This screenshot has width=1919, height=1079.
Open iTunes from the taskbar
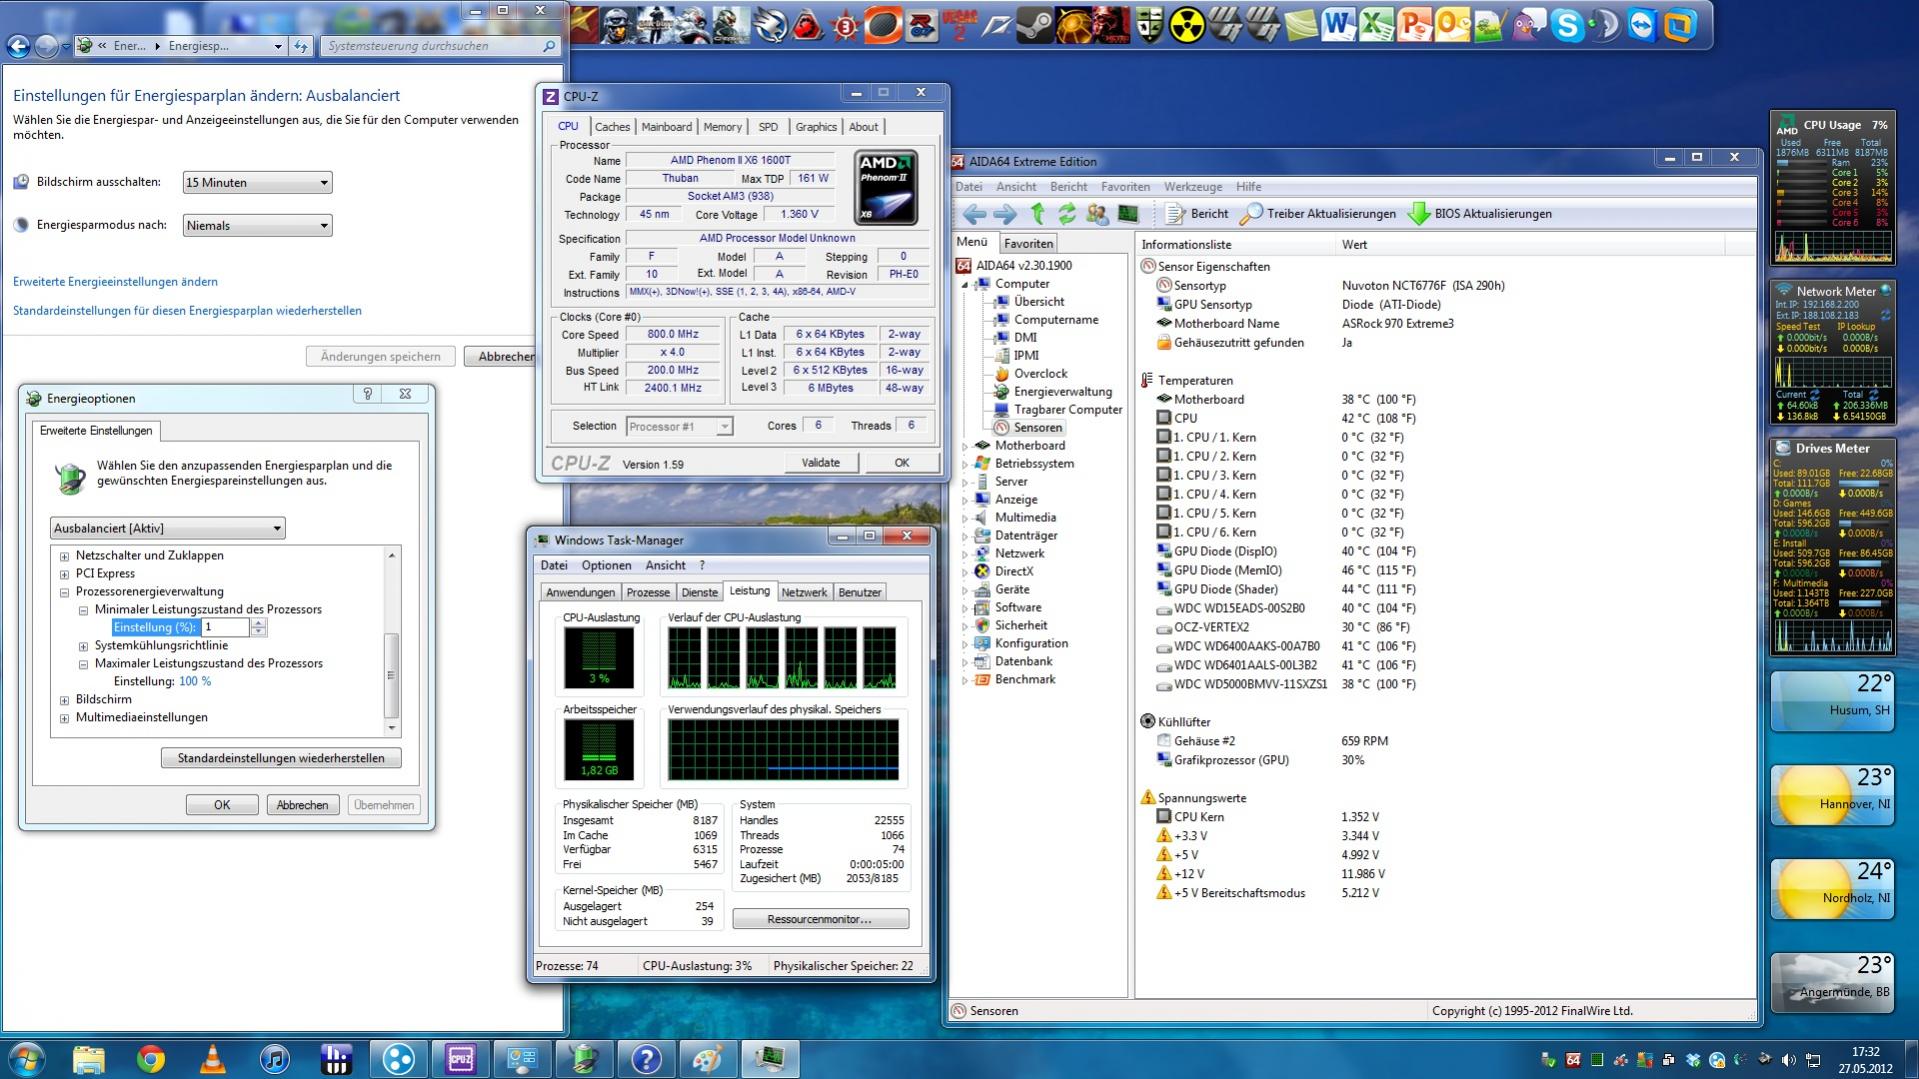(274, 1058)
